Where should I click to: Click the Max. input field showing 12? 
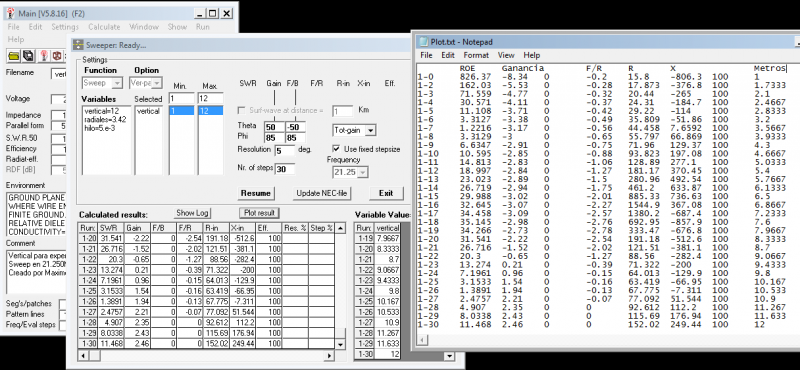[x=210, y=98]
